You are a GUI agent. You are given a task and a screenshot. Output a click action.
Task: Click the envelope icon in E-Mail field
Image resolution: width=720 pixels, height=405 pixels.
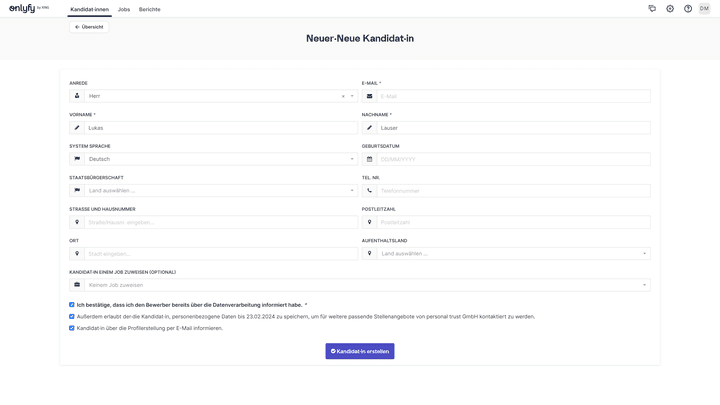[369, 96]
